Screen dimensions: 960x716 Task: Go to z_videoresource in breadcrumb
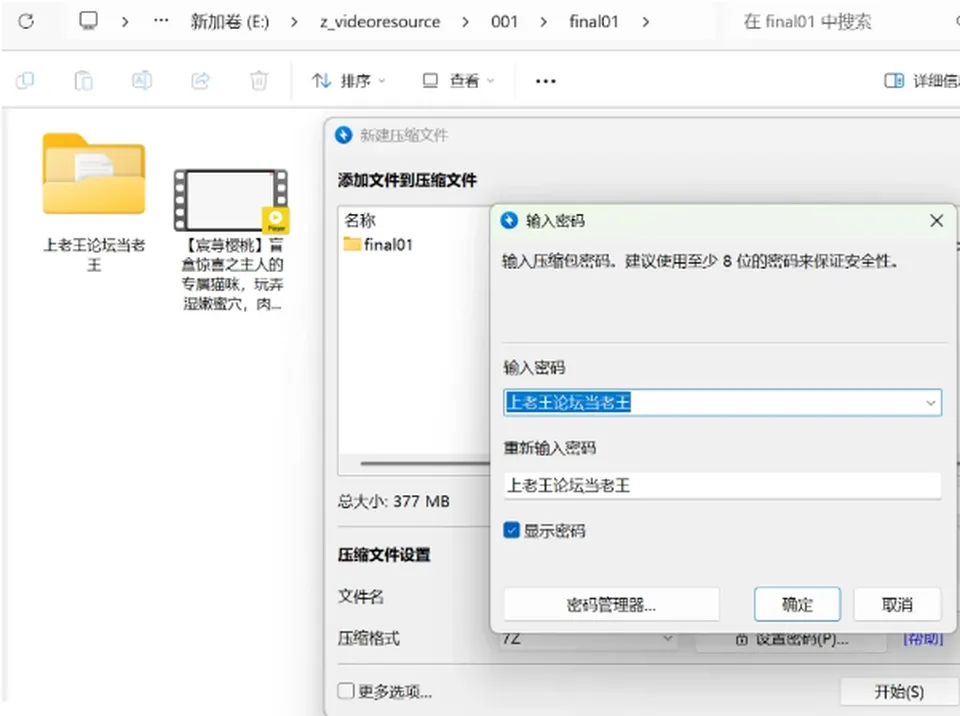click(x=380, y=22)
